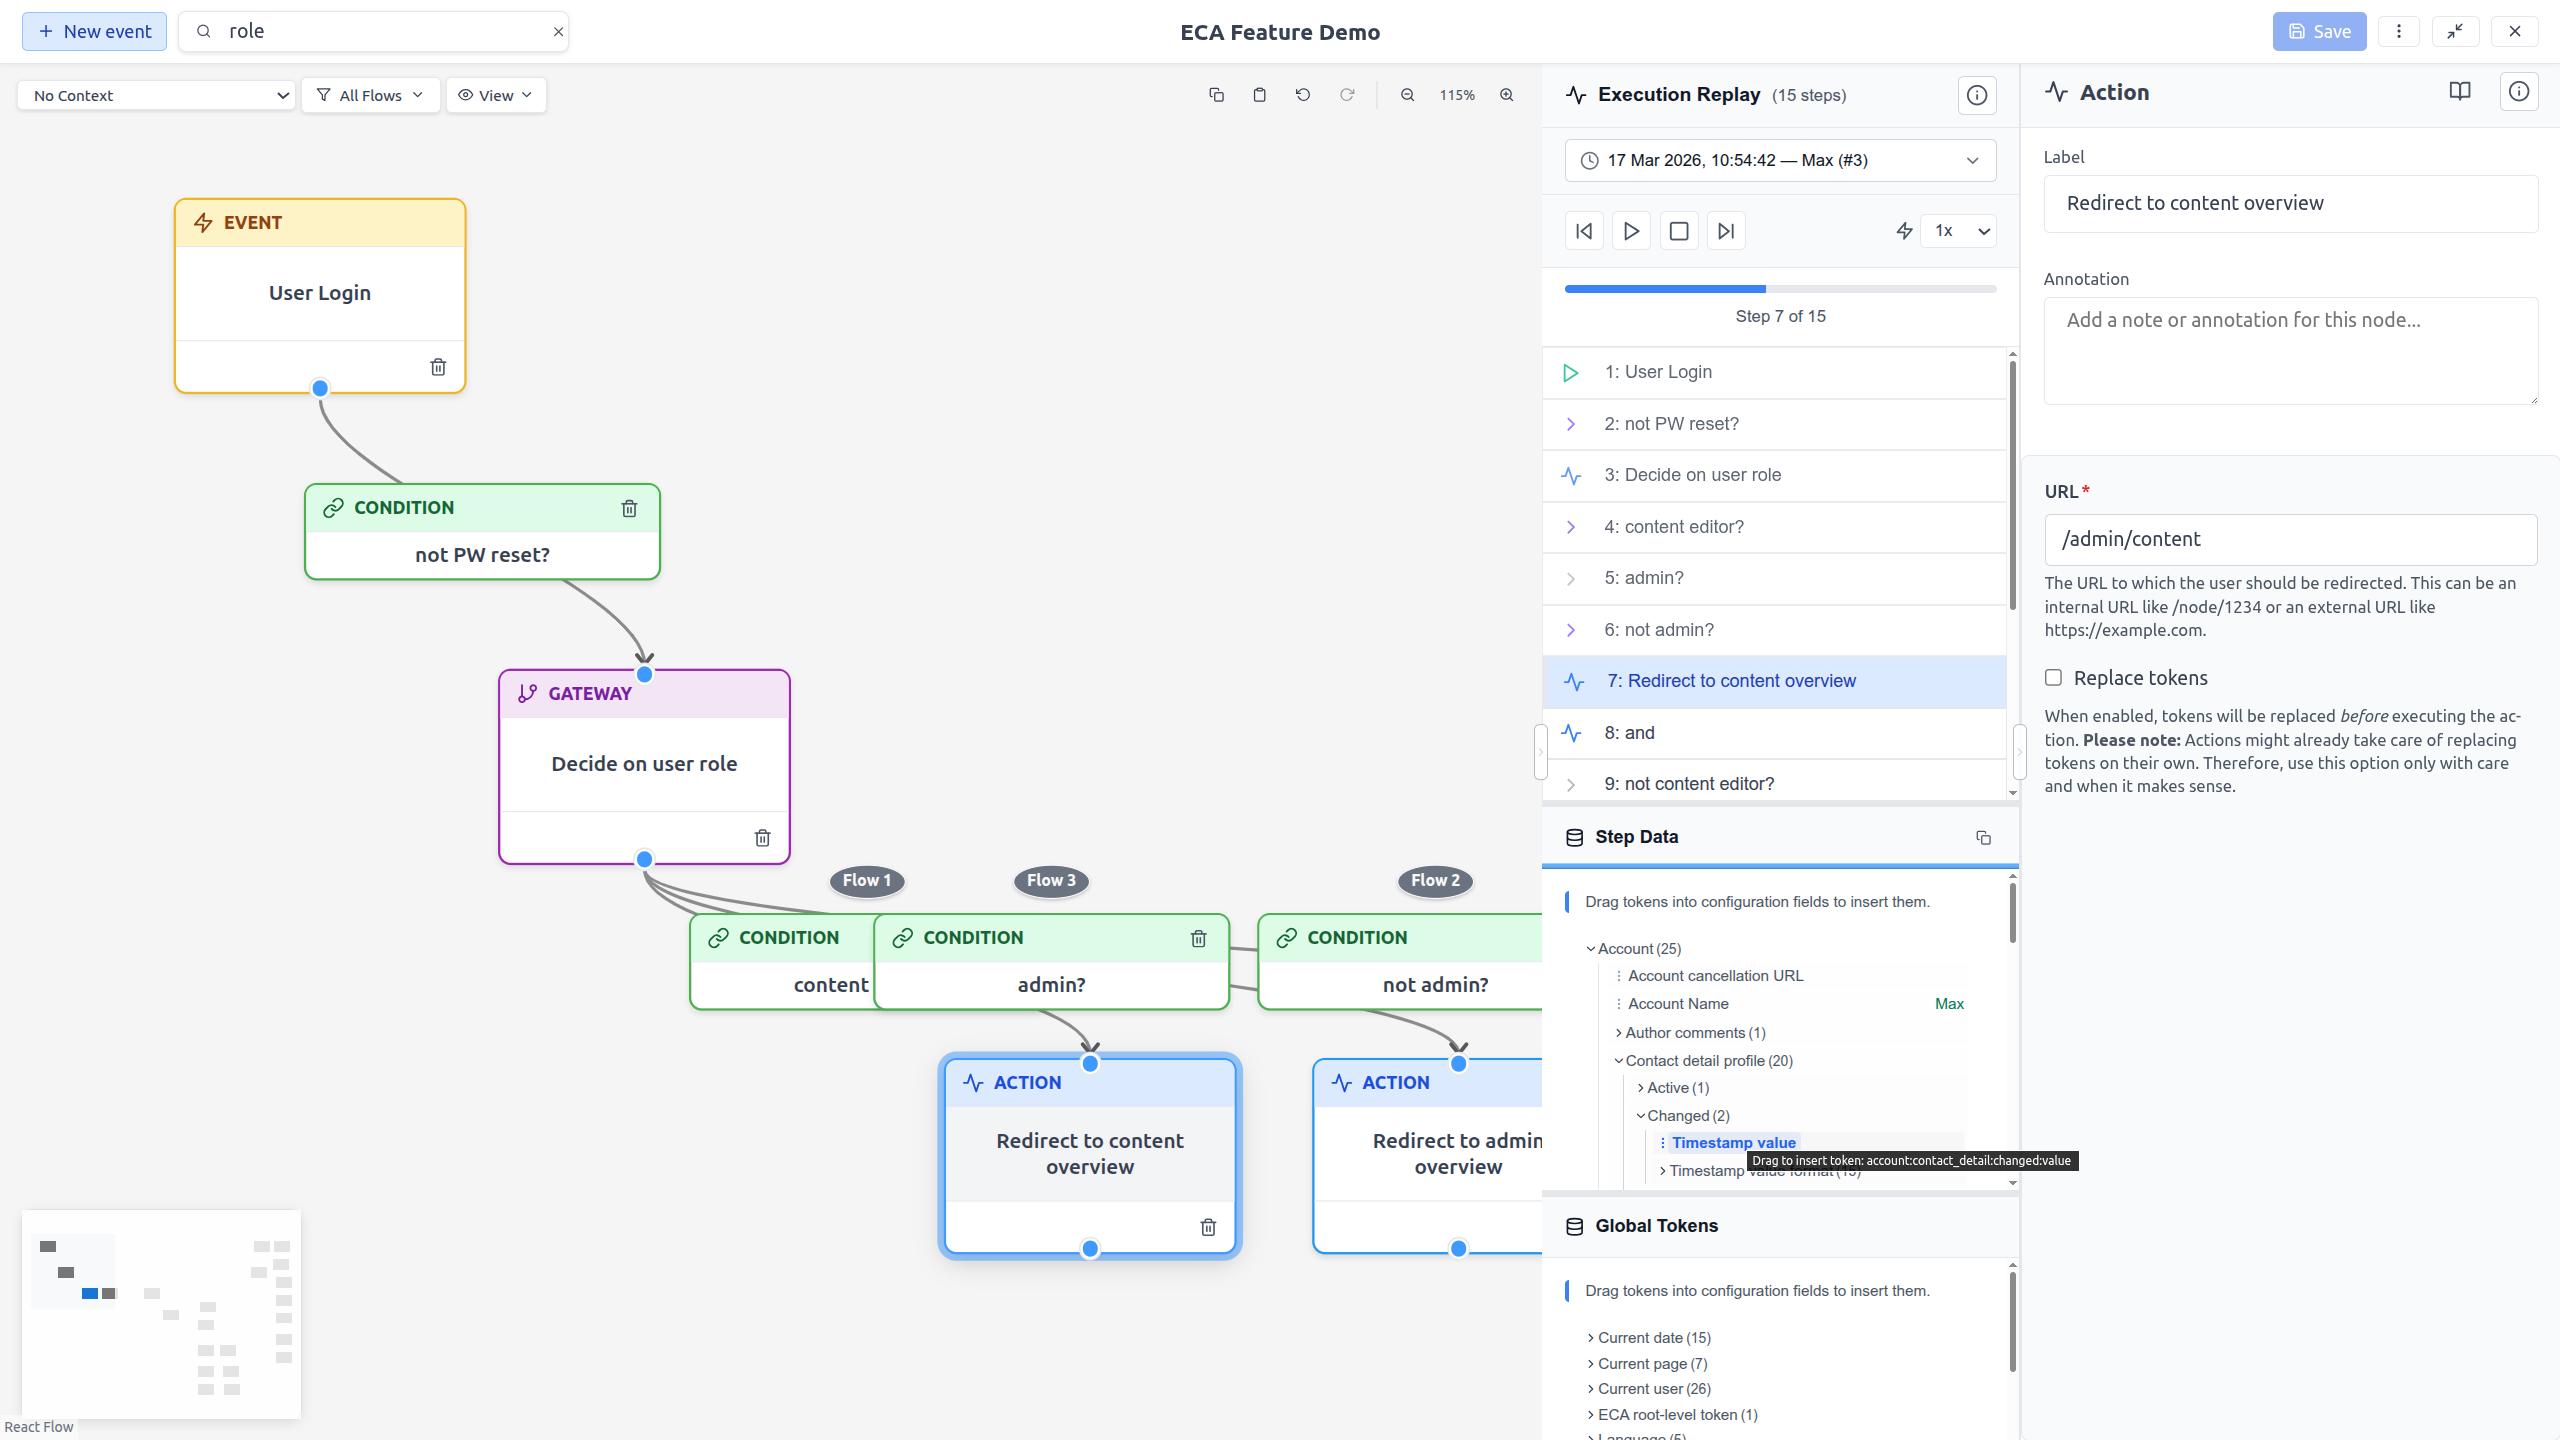Open the No Context dropdown
The height and width of the screenshot is (1440, 2560).
156,95
